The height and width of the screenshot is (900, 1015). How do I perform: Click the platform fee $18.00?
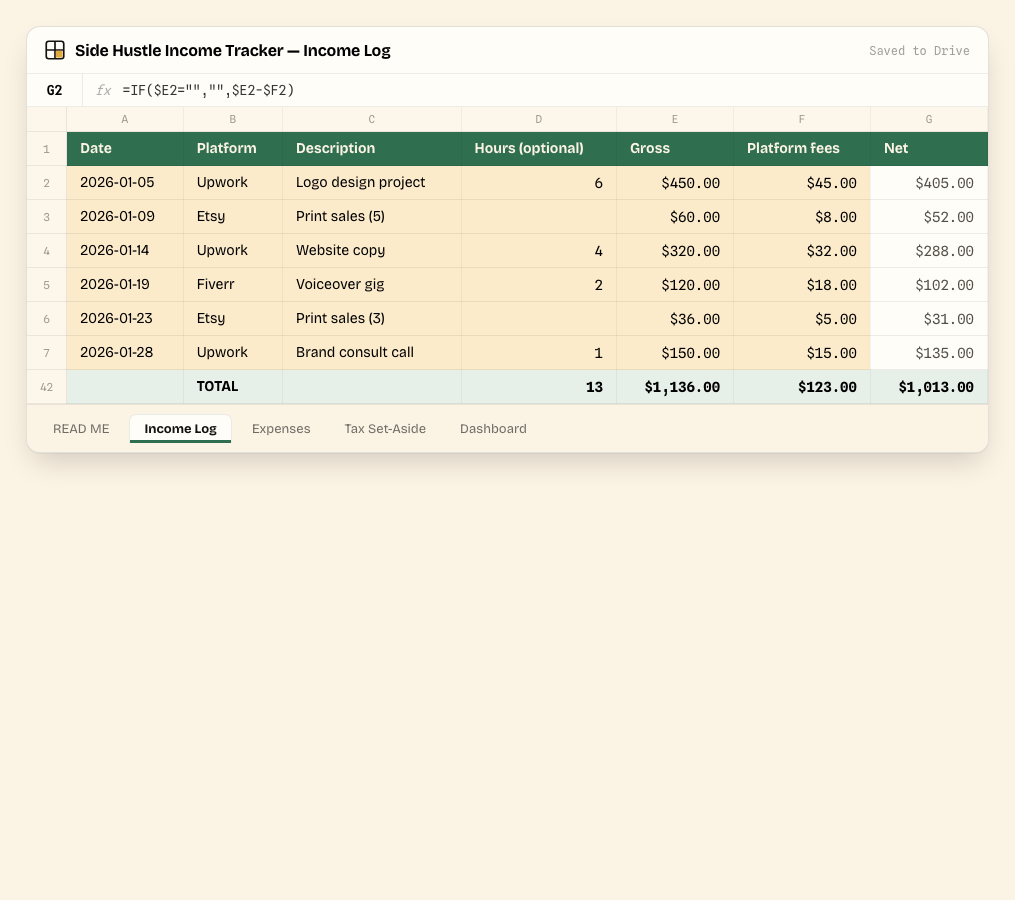pos(802,285)
